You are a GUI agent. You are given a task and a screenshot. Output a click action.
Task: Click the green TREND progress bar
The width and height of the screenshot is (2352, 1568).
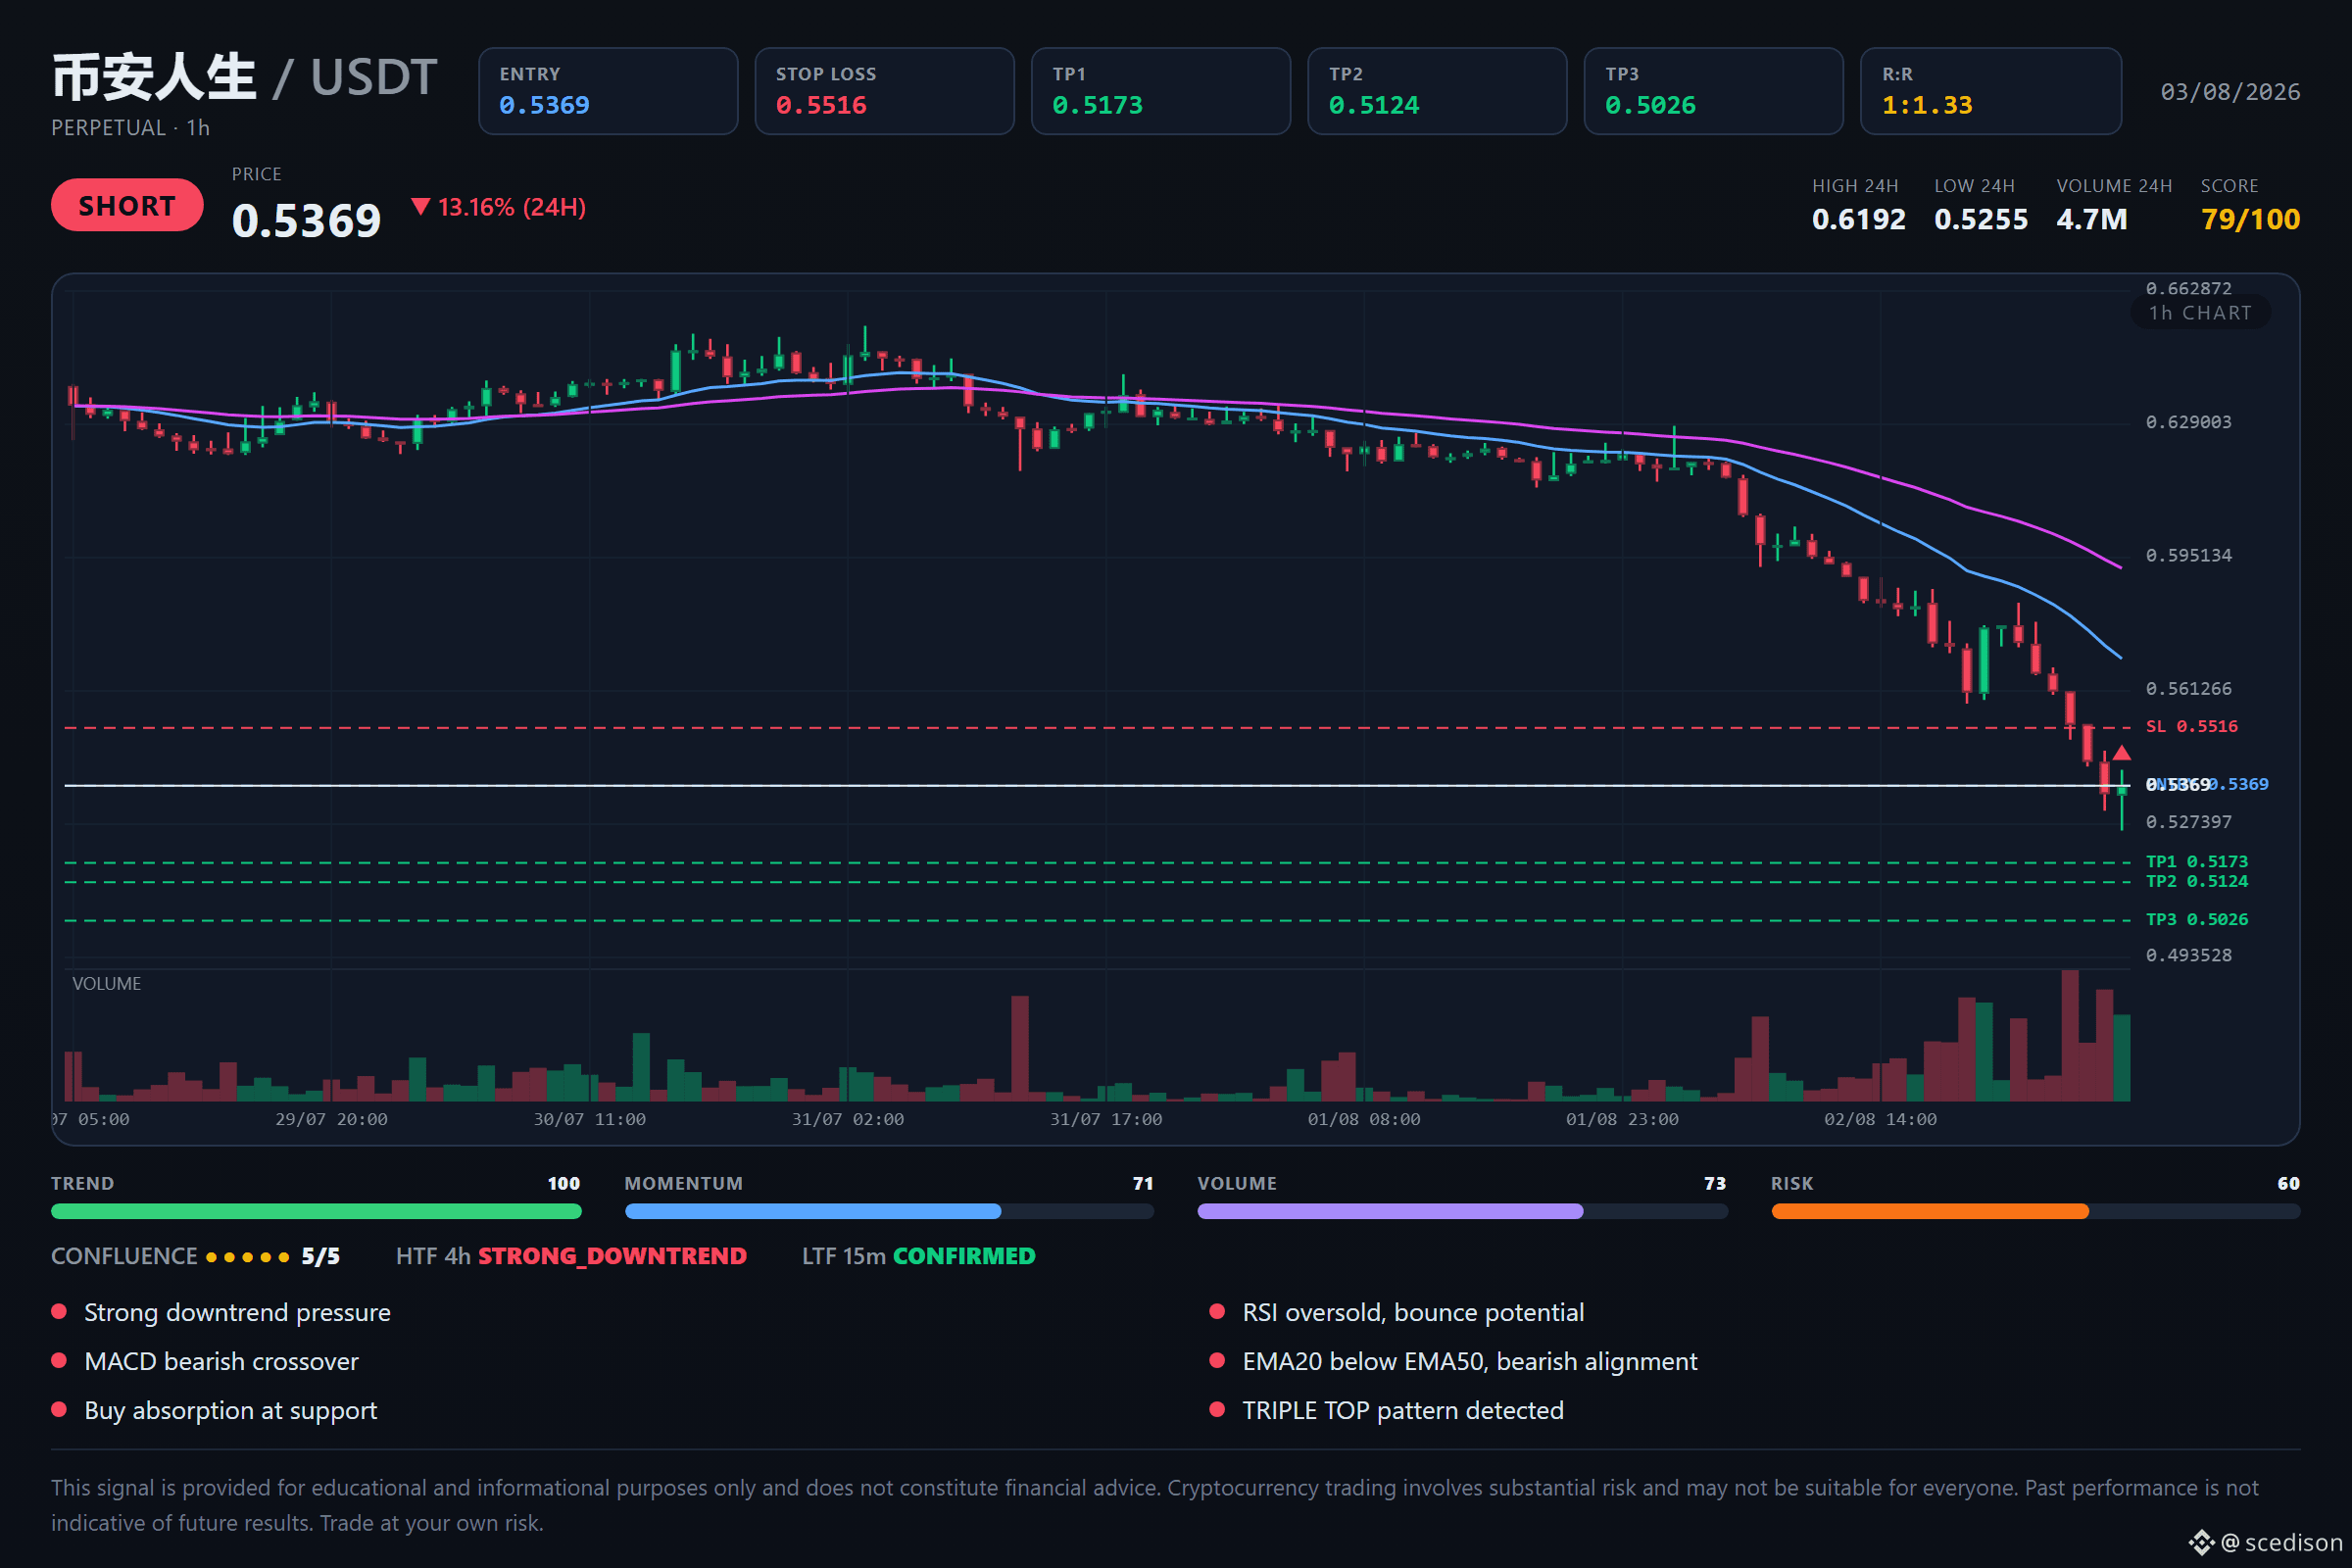(316, 1211)
